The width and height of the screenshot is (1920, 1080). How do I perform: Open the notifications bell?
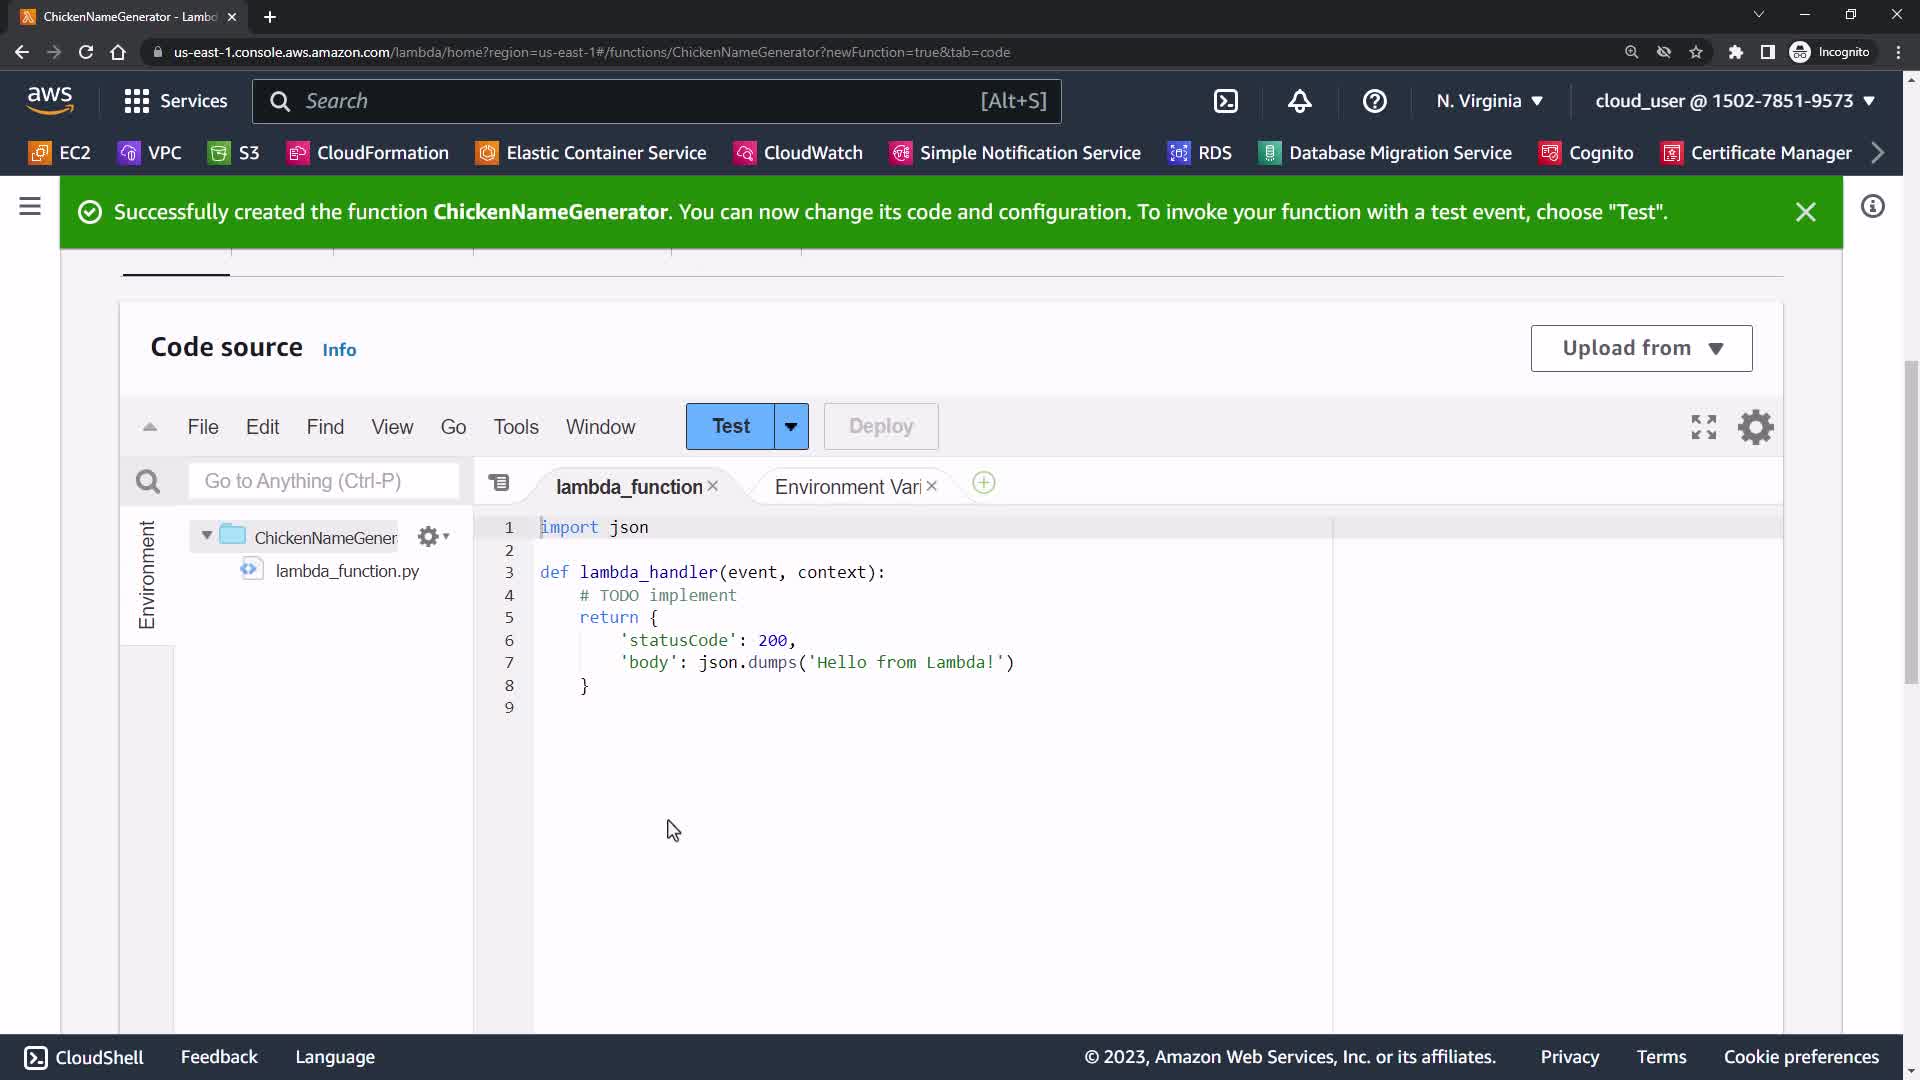click(1299, 101)
